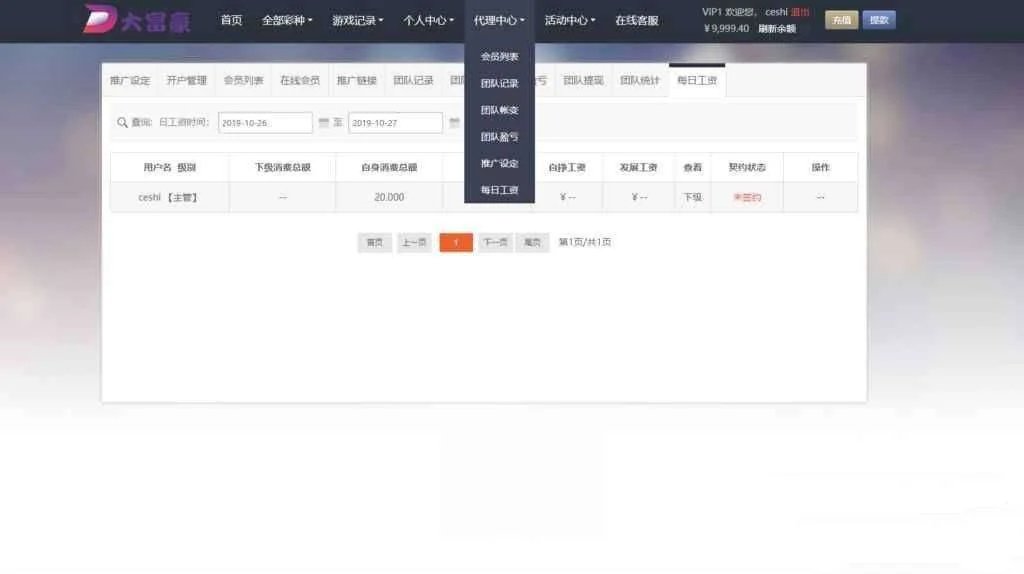
Task: Open calendar picker beside start date
Action: pos(323,122)
